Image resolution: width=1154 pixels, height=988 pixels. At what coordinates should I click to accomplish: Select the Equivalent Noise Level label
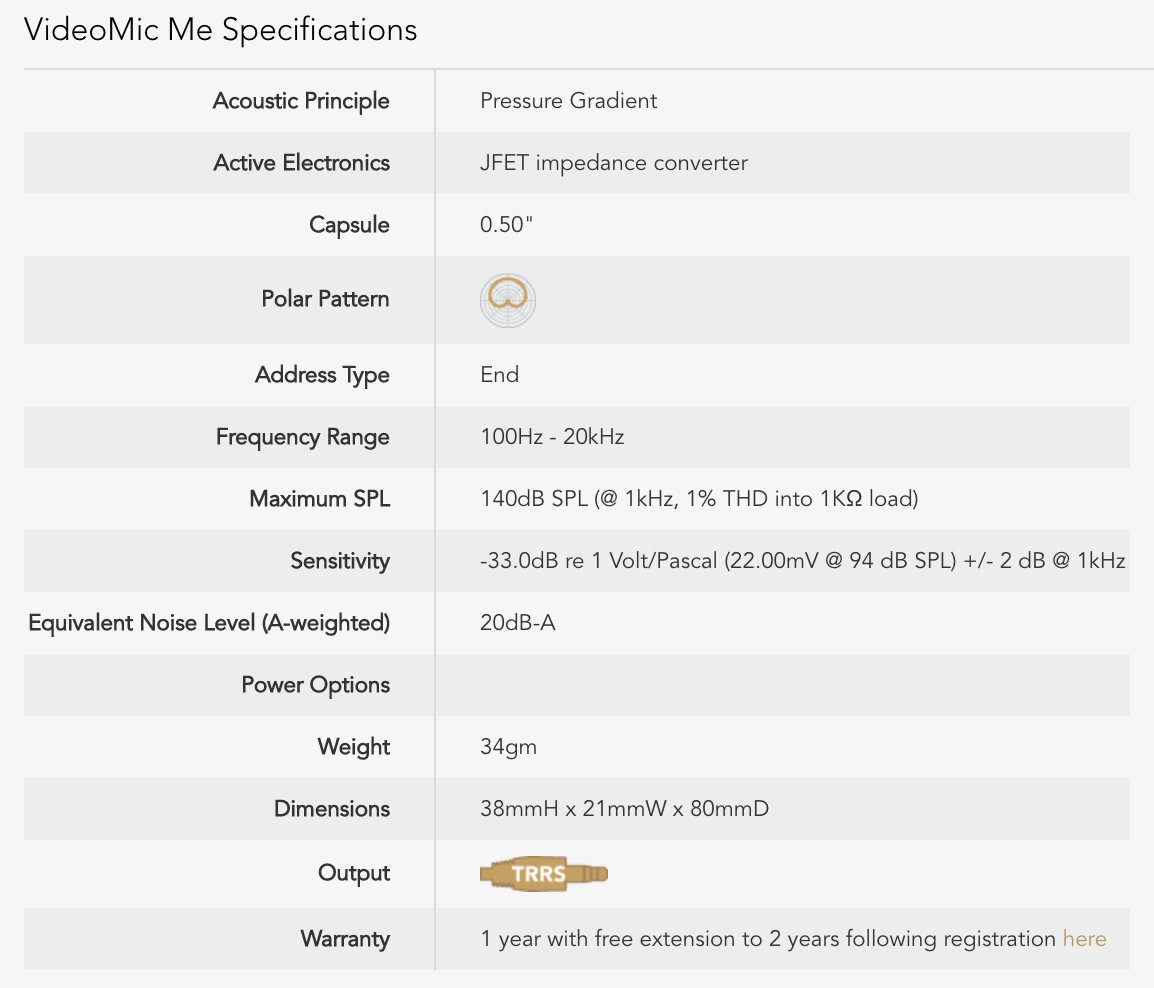209,623
